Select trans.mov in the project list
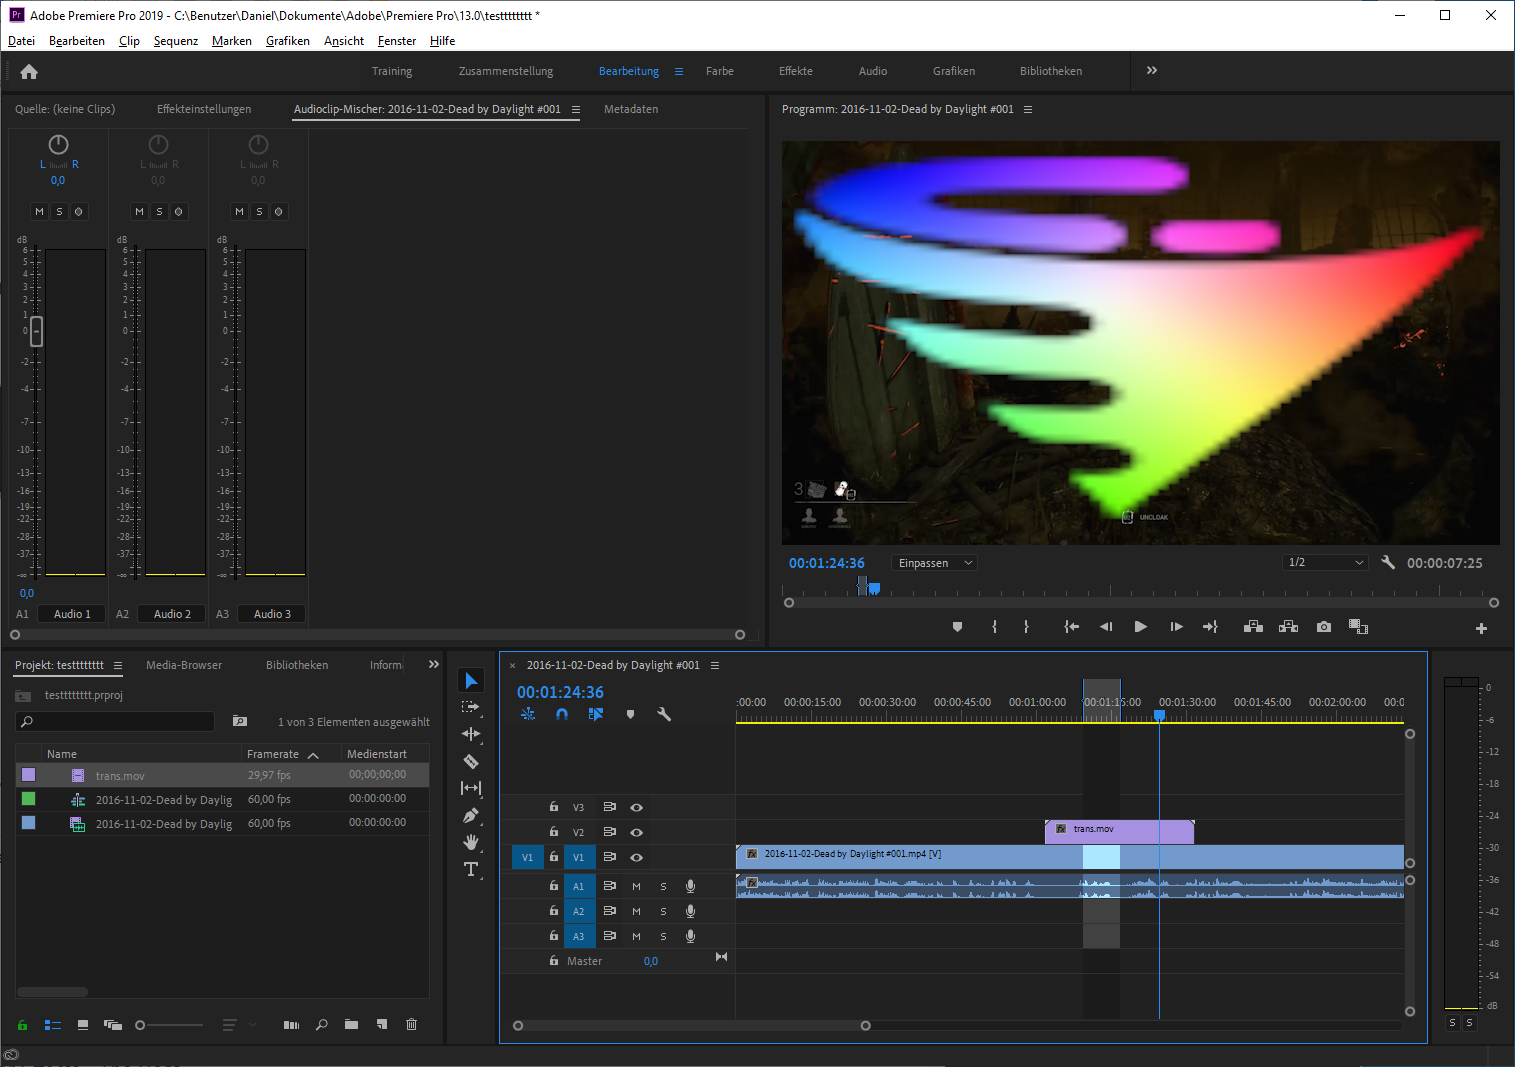 coord(120,776)
